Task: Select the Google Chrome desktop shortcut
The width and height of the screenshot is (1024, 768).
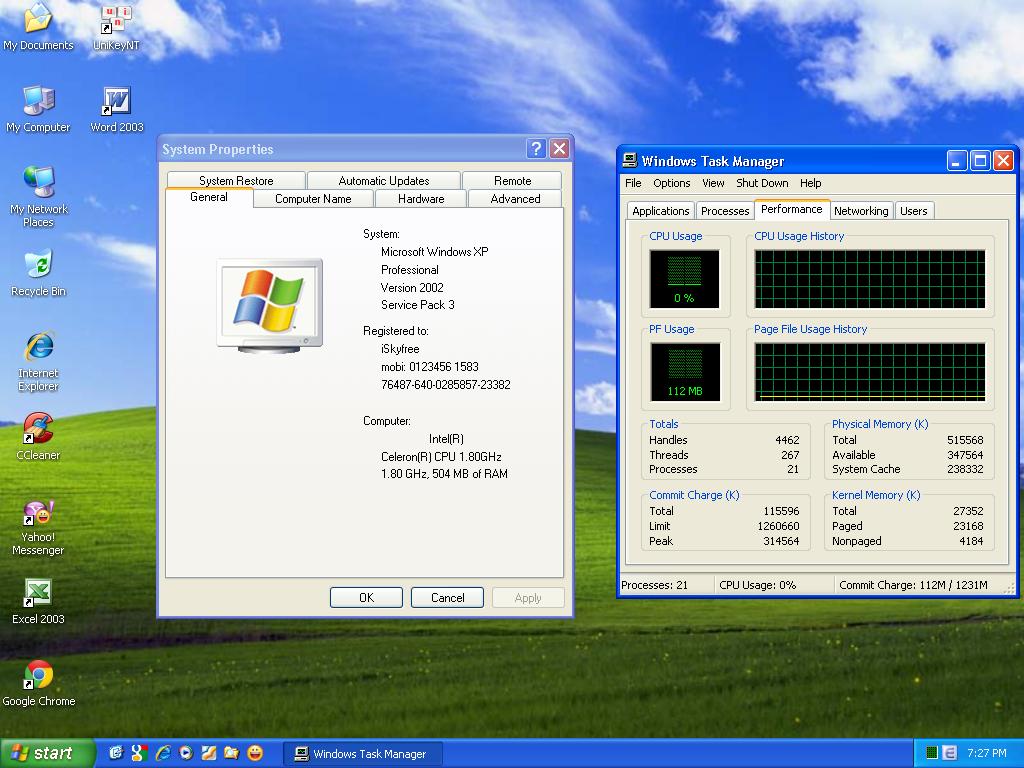Action: tap(39, 683)
